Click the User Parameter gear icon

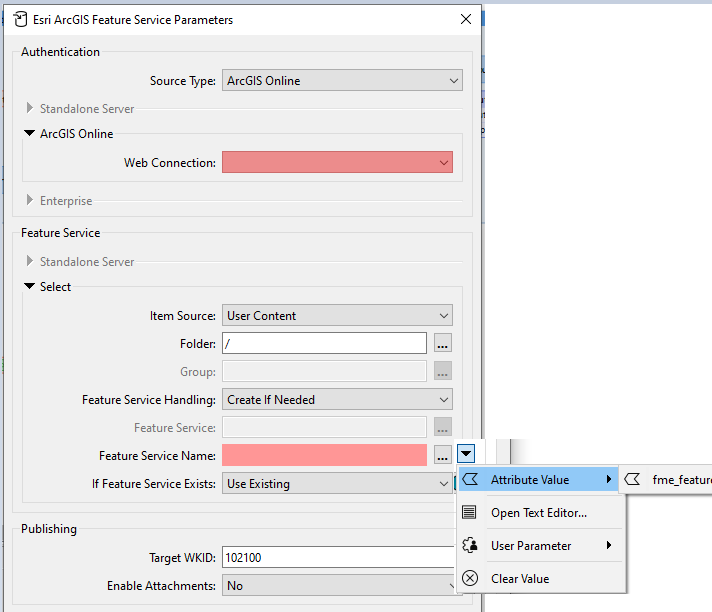470,545
